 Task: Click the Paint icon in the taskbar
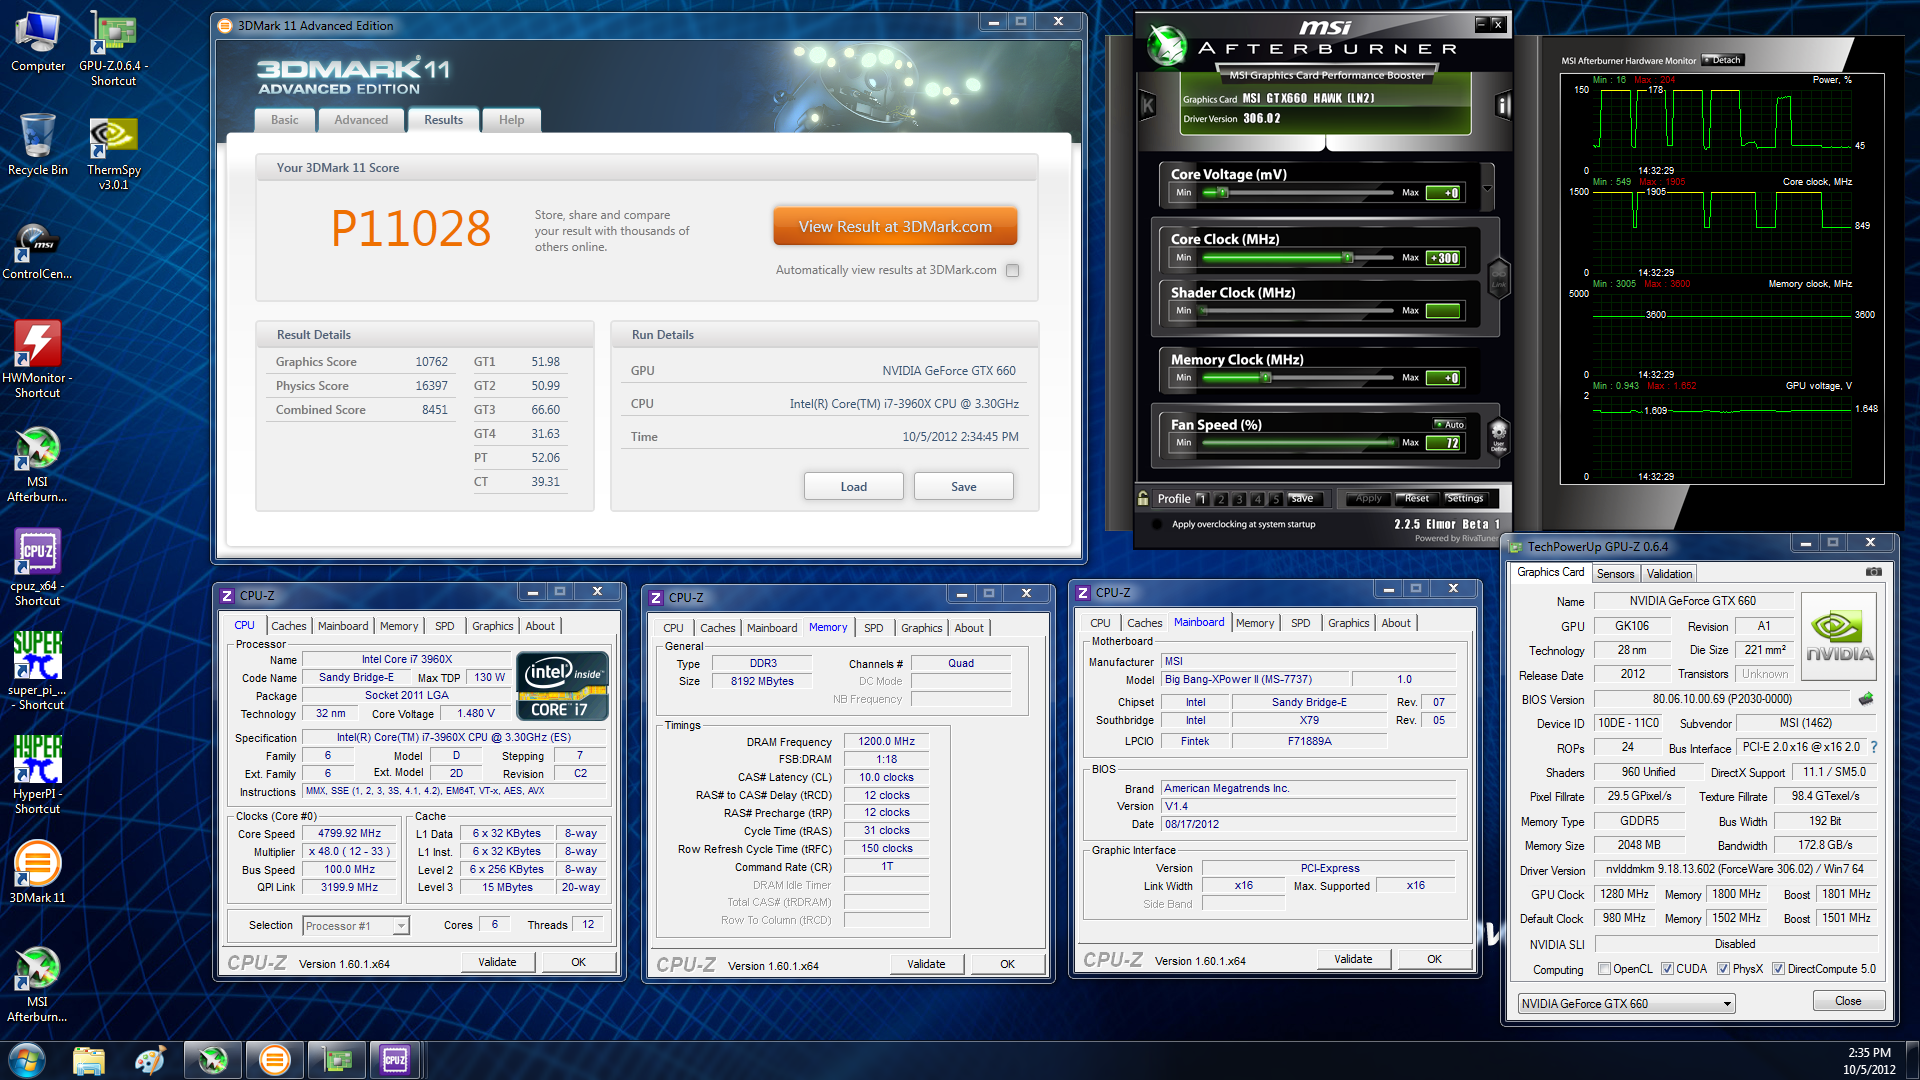(150, 1060)
